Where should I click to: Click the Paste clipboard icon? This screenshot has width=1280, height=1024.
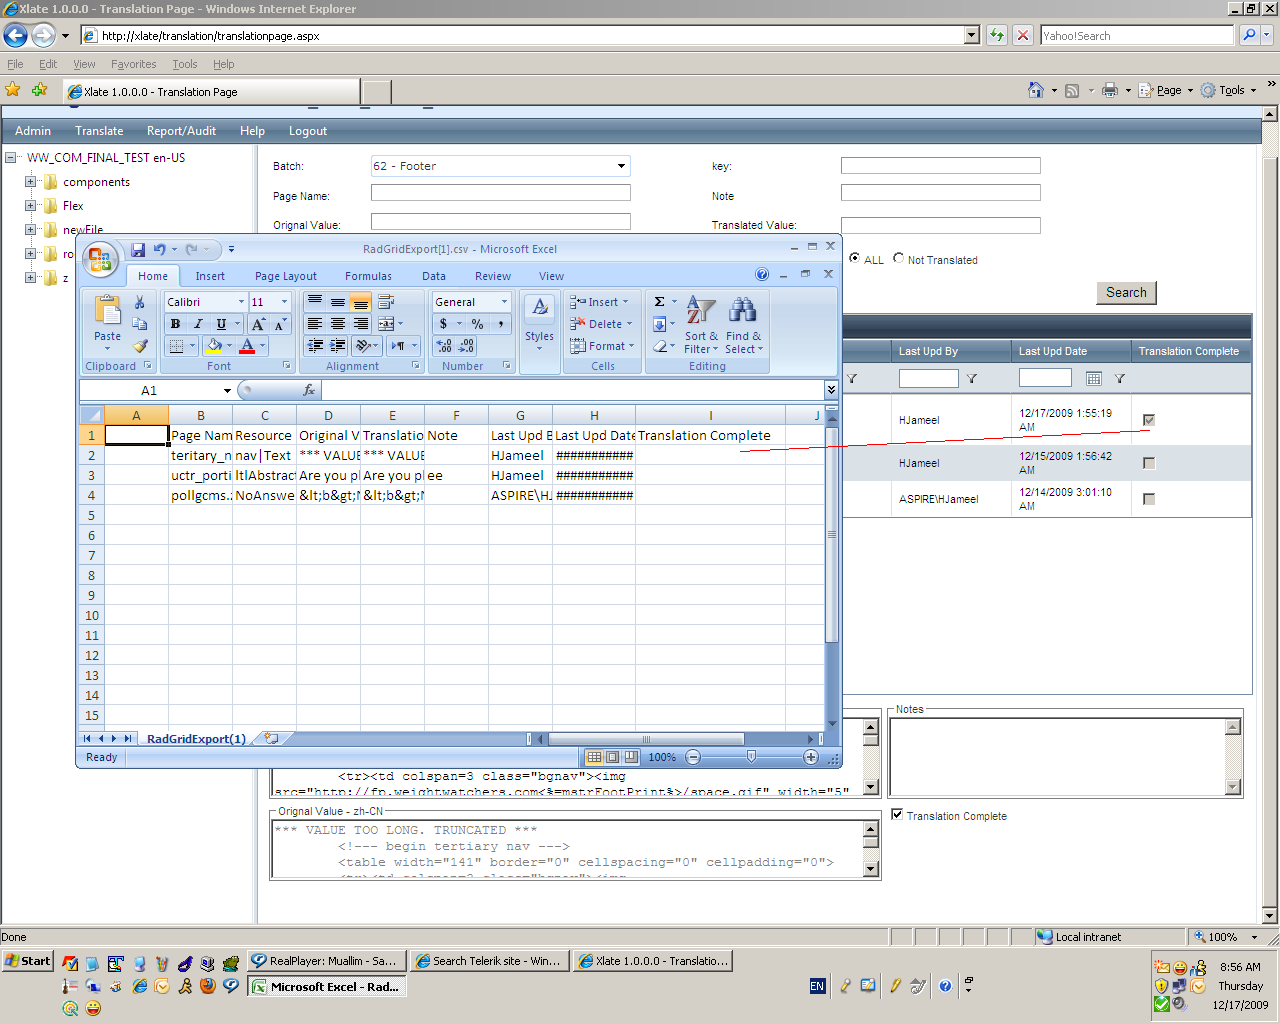coord(107,311)
